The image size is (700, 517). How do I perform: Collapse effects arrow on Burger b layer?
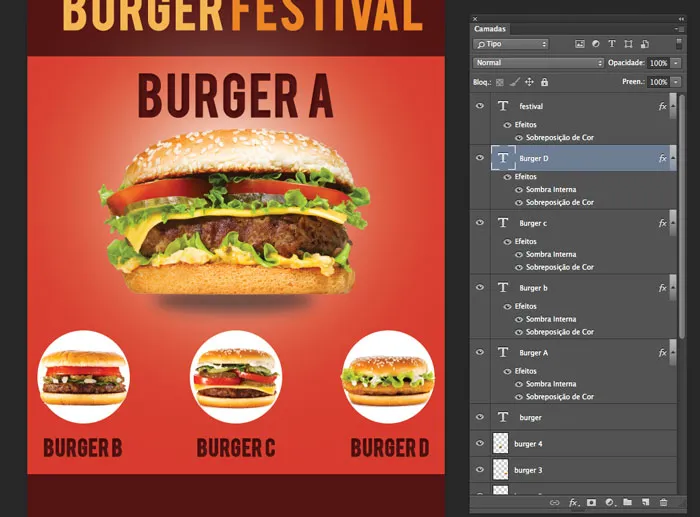click(673, 288)
